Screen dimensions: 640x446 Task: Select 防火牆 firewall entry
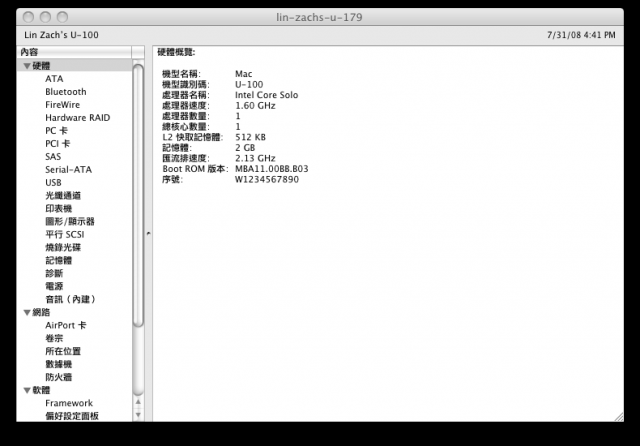pyautogui.click(x=58, y=377)
